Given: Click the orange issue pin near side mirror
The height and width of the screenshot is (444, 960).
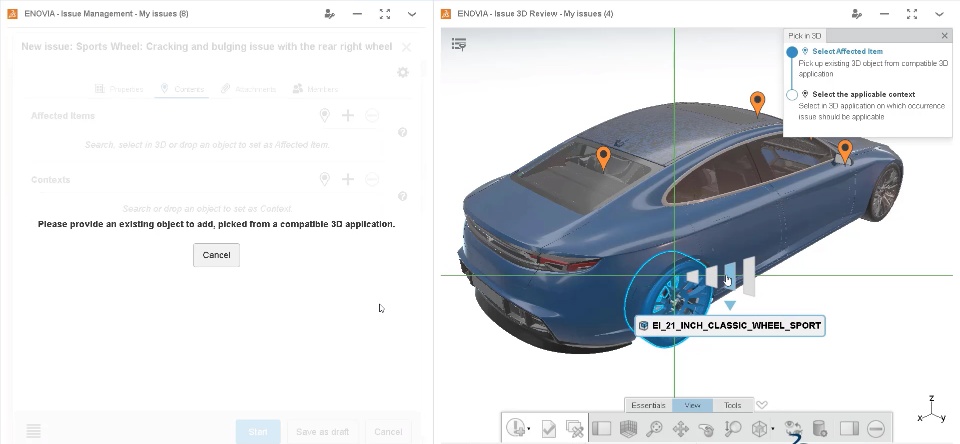Looking at the screenshot, I should [x=845, y=150].
